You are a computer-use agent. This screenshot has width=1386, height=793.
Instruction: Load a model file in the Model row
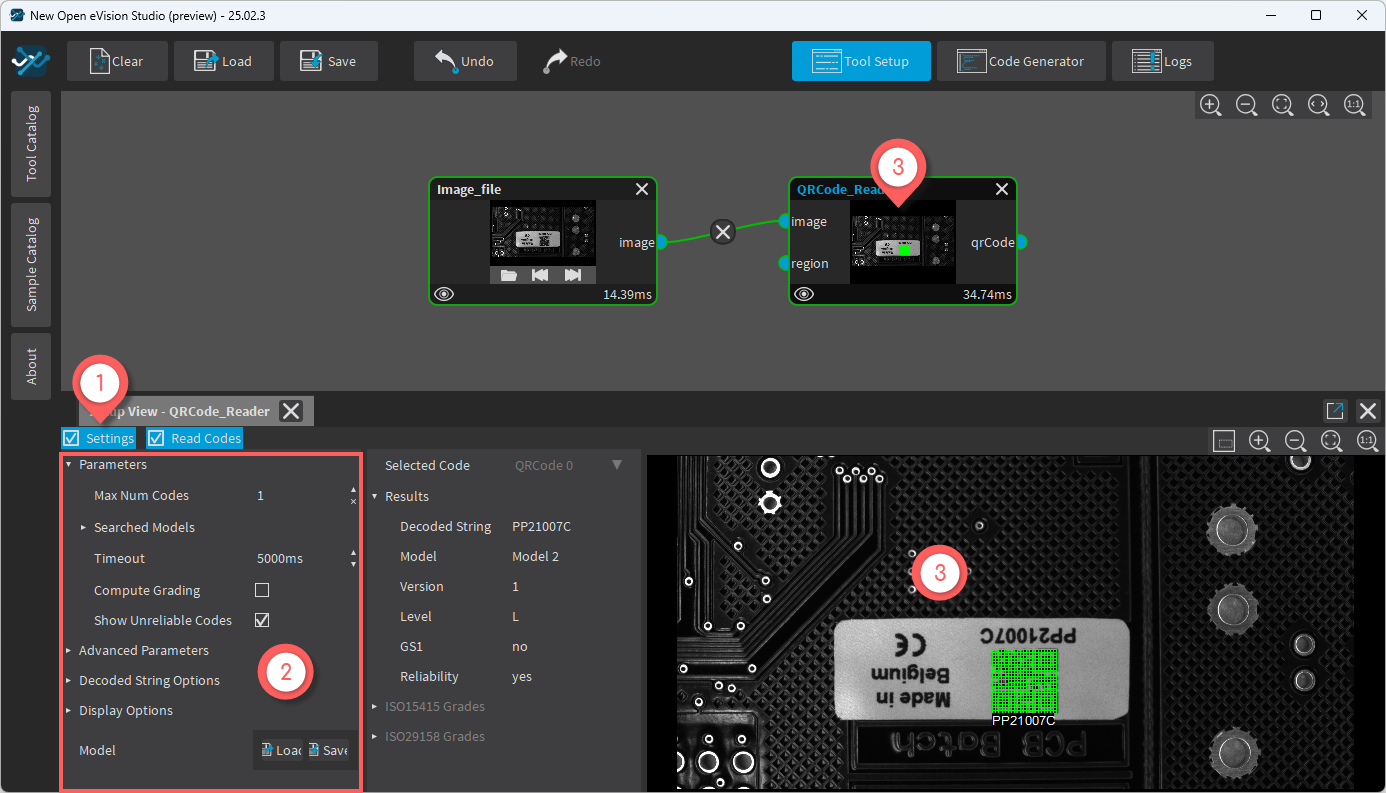click(280, 750)
